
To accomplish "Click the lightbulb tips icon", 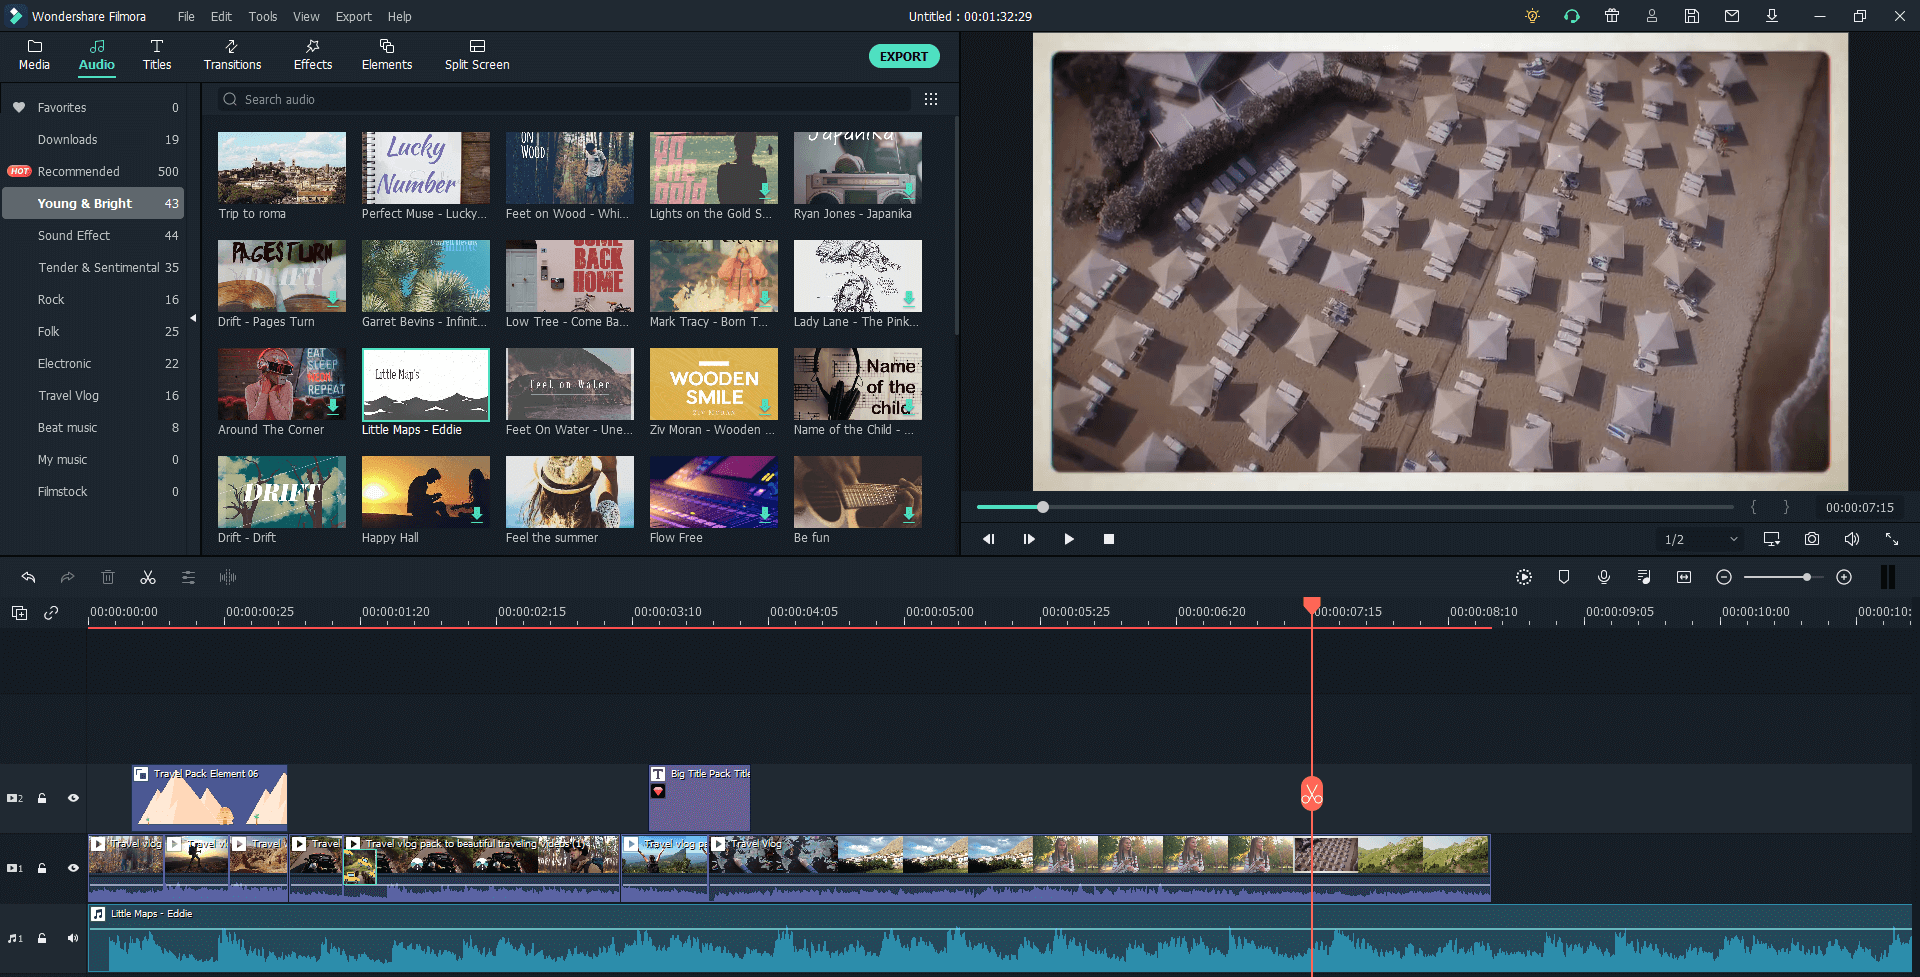I will 1532,16.
